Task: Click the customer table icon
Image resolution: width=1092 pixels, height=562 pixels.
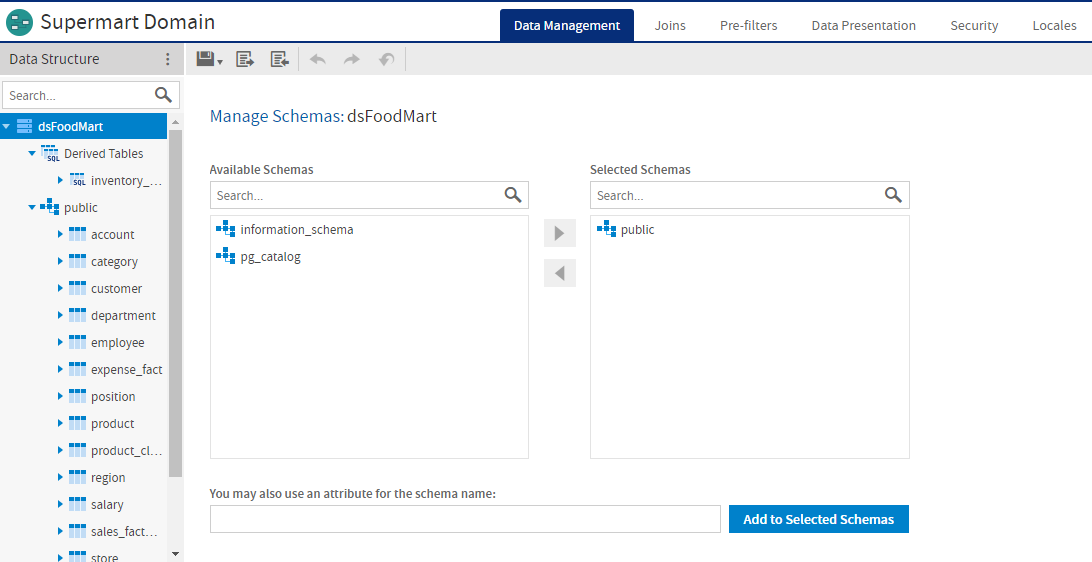Action: point(77,288)
